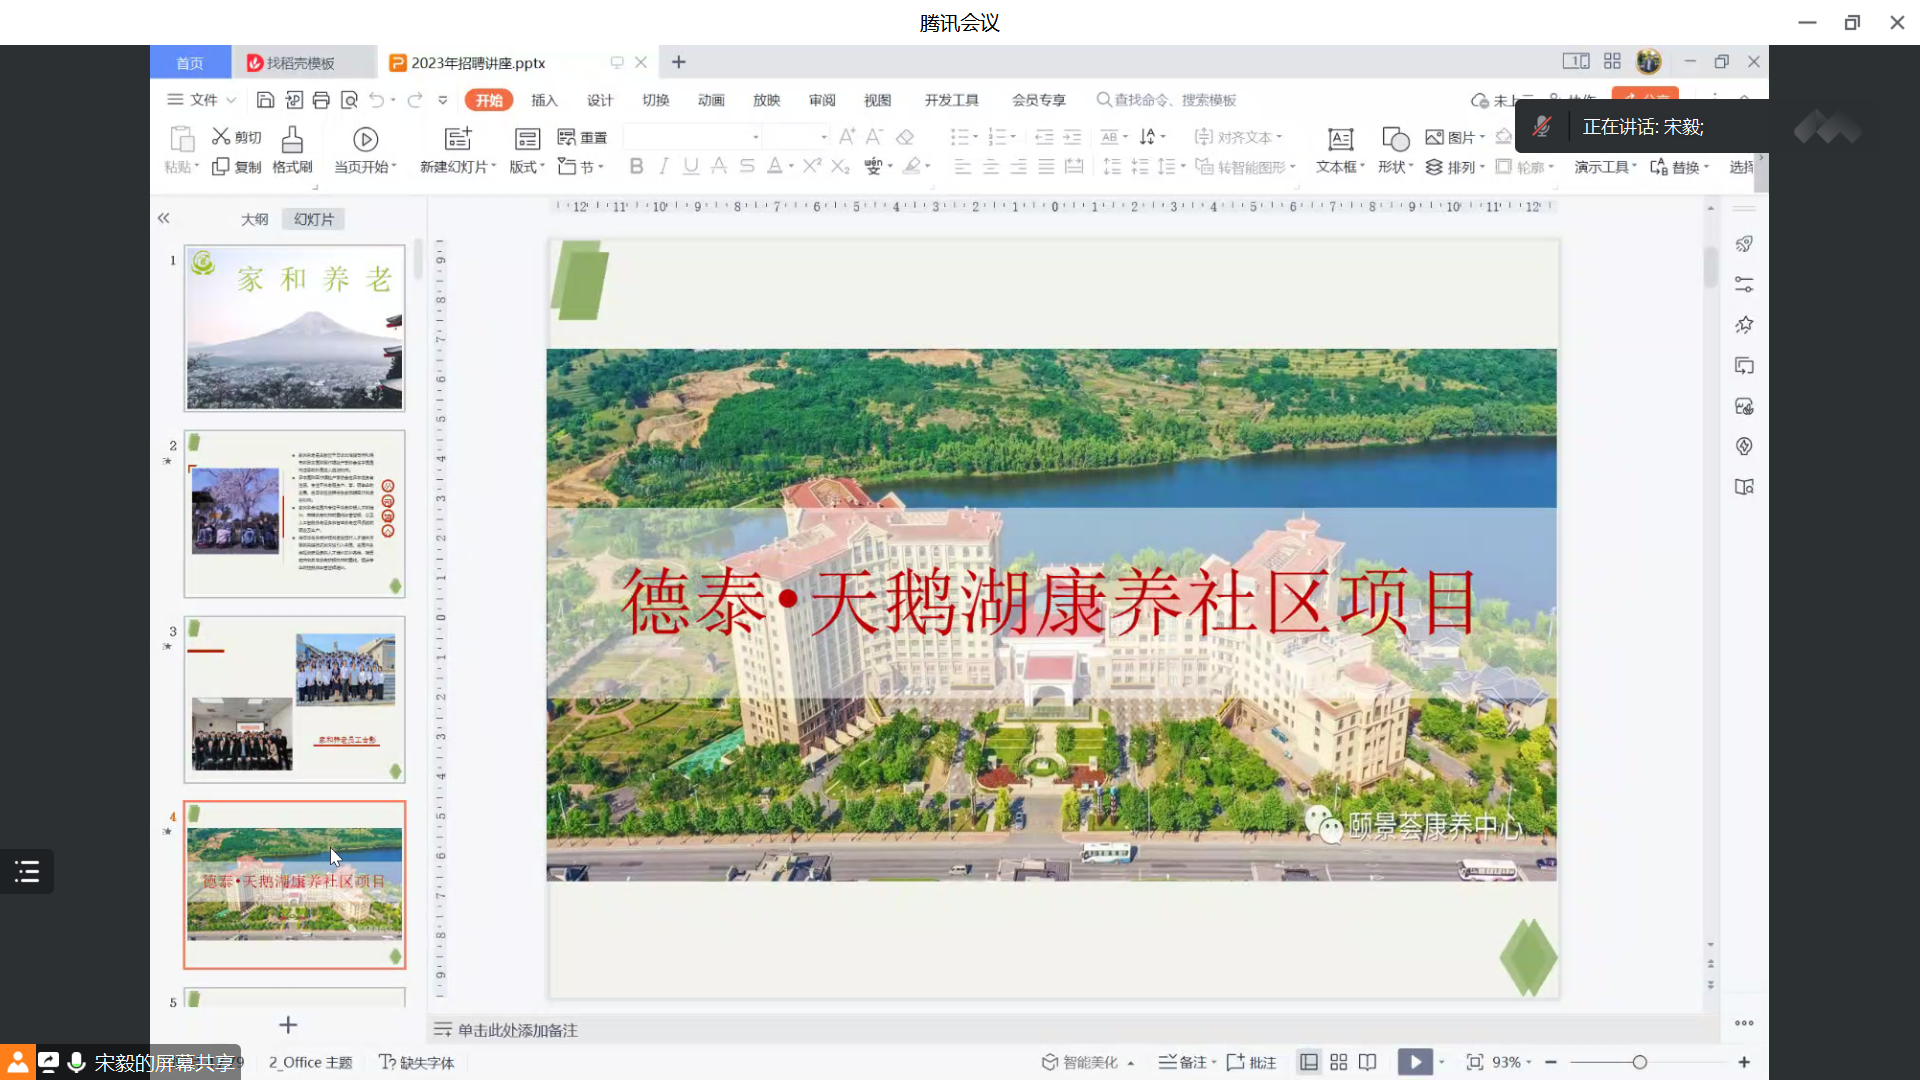Click slide 2 thumbnail

[x=294, y=514]
